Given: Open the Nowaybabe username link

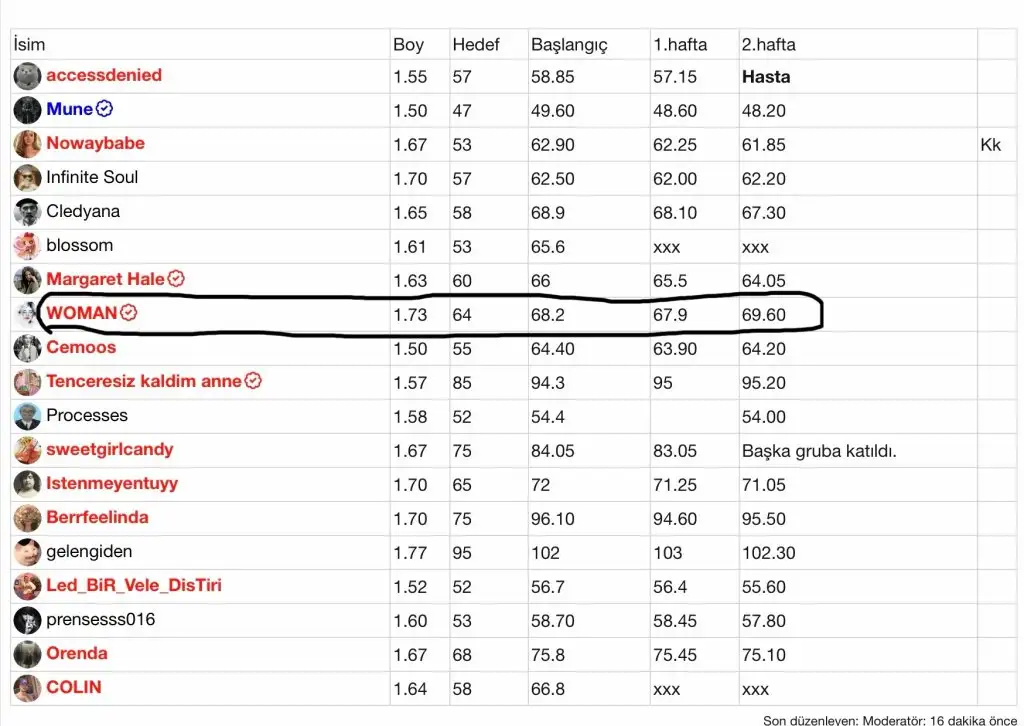Looking at the screenshot, I should 95,143.
